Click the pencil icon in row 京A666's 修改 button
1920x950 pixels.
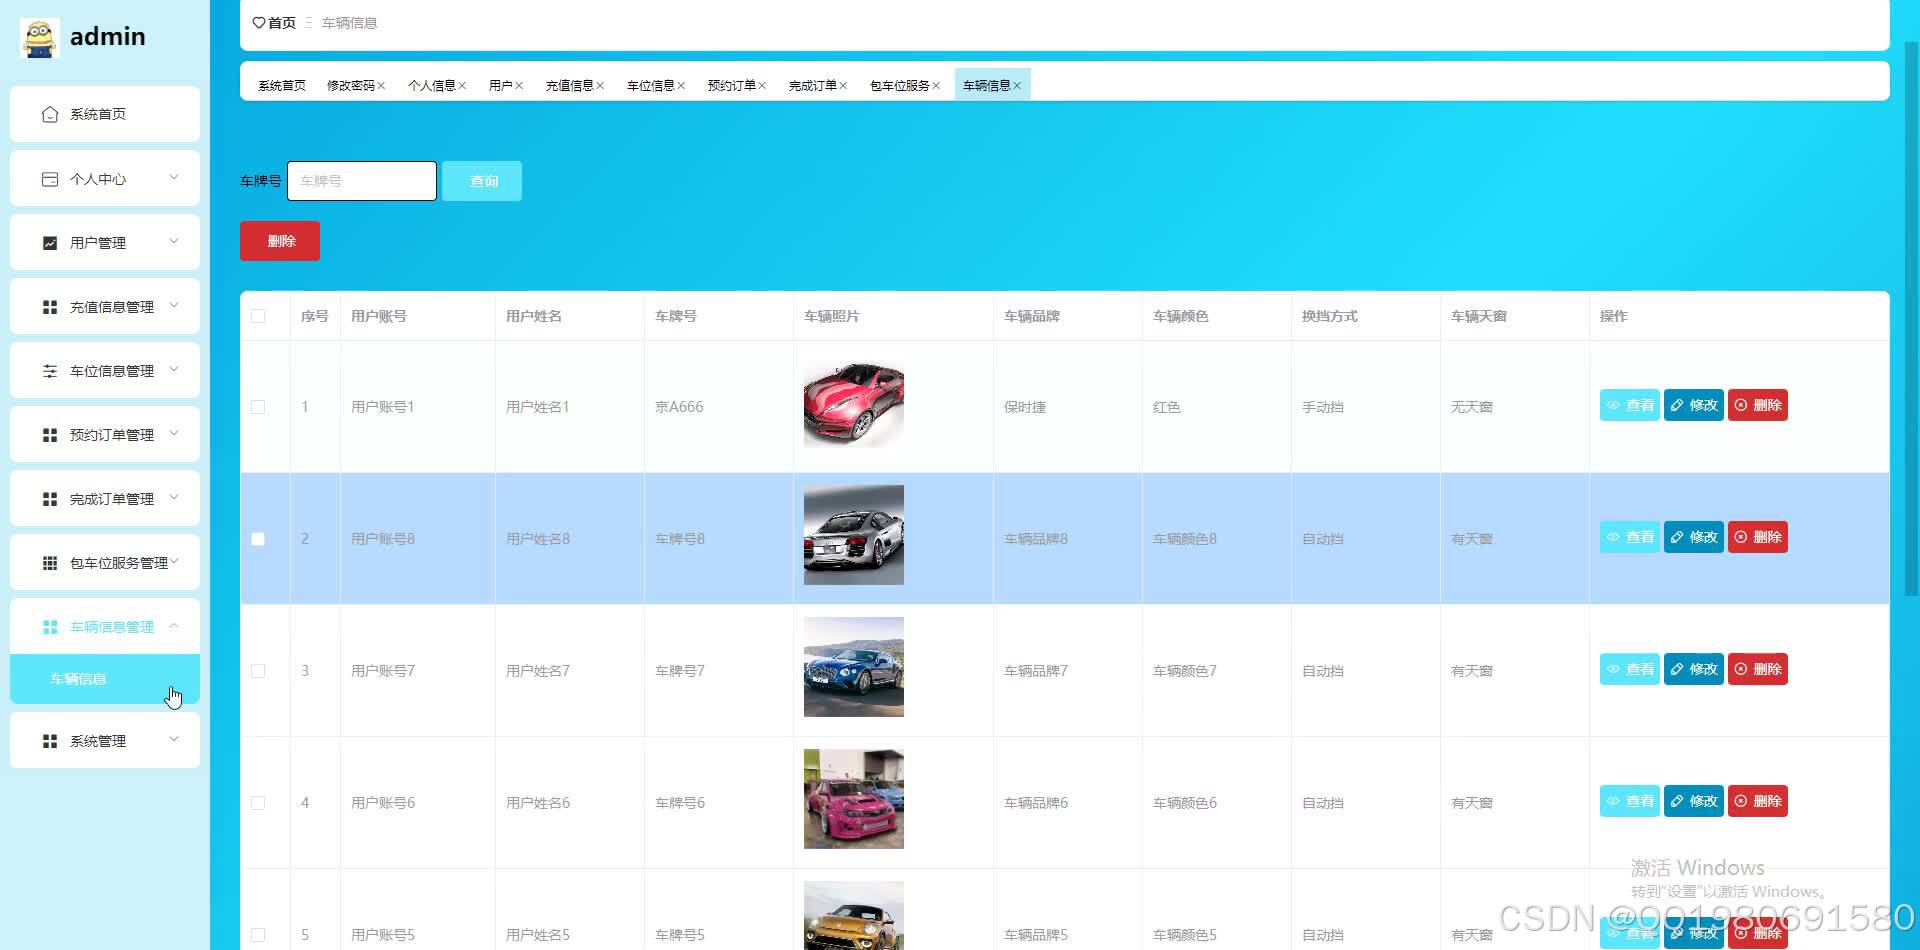tap(1677, 405)
